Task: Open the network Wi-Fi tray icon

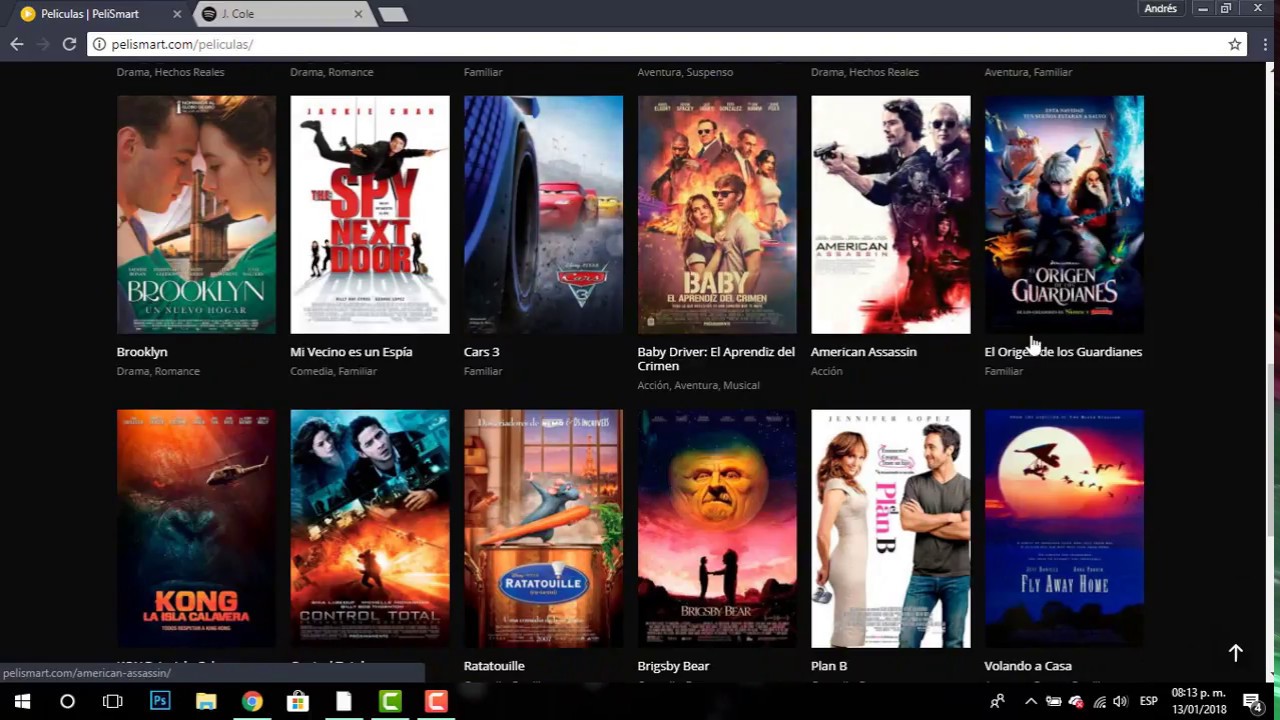Action: pyautogui.click(x=1099, y=701)
